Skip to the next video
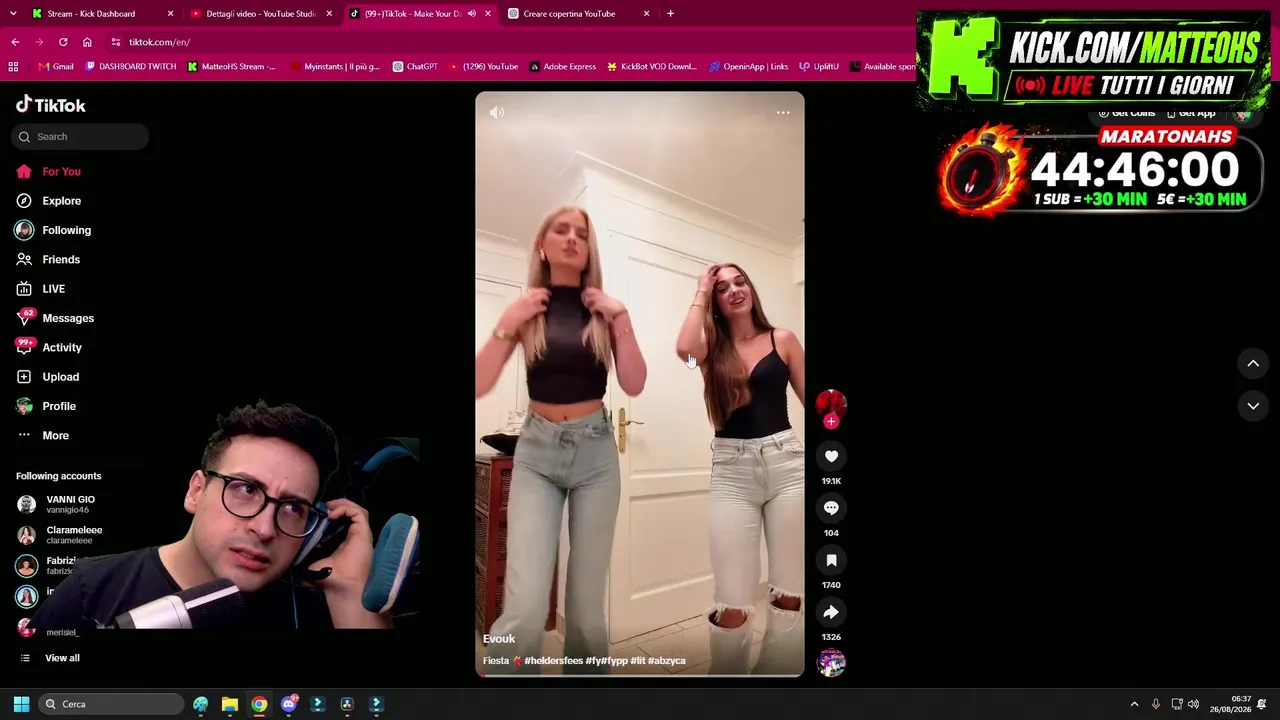 [1253, 406]
